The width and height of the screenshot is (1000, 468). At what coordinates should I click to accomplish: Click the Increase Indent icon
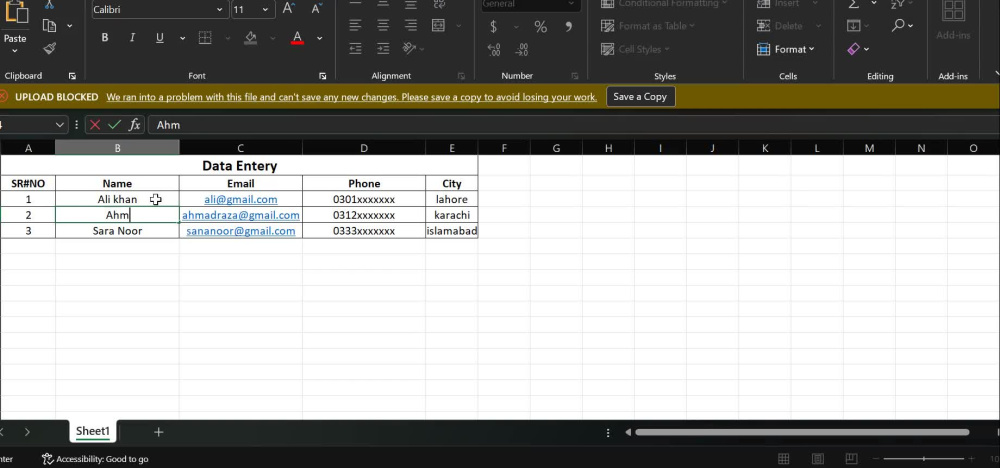[383, 48]
